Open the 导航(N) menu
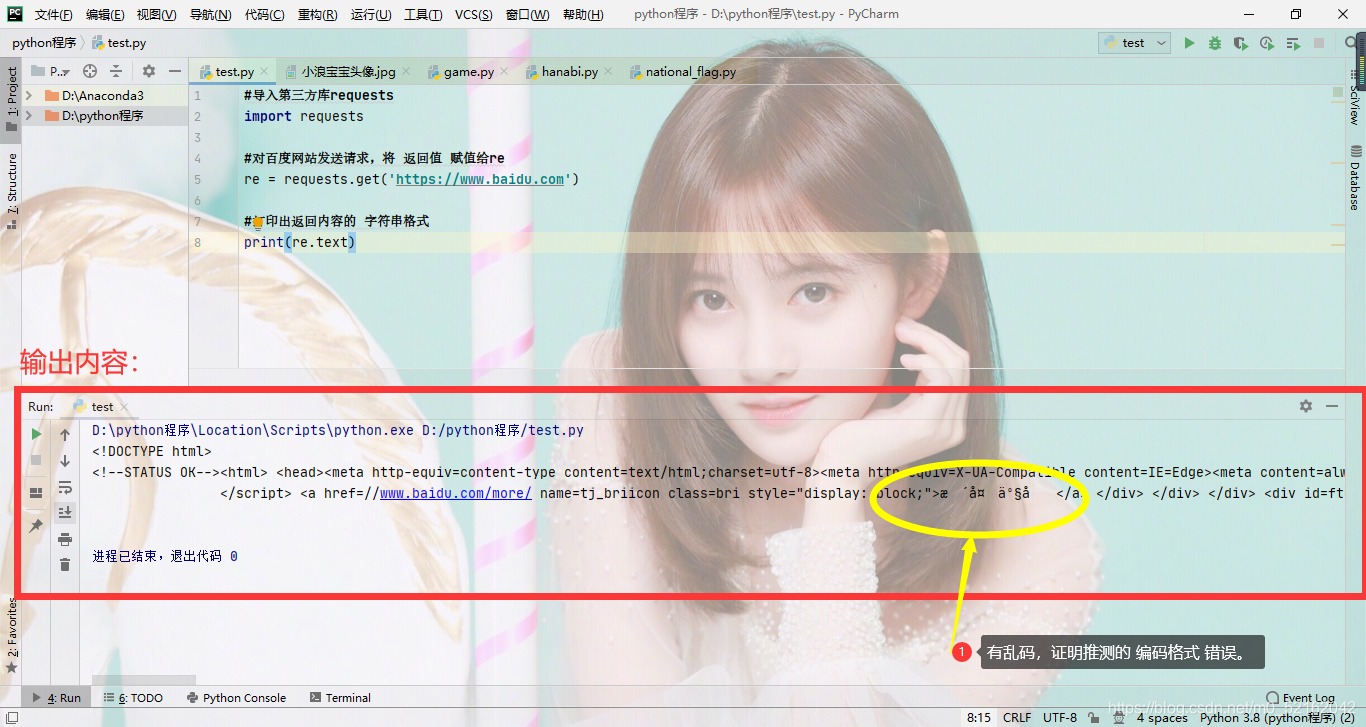Screen dimensions: 1366x727 tap(210, 15)
